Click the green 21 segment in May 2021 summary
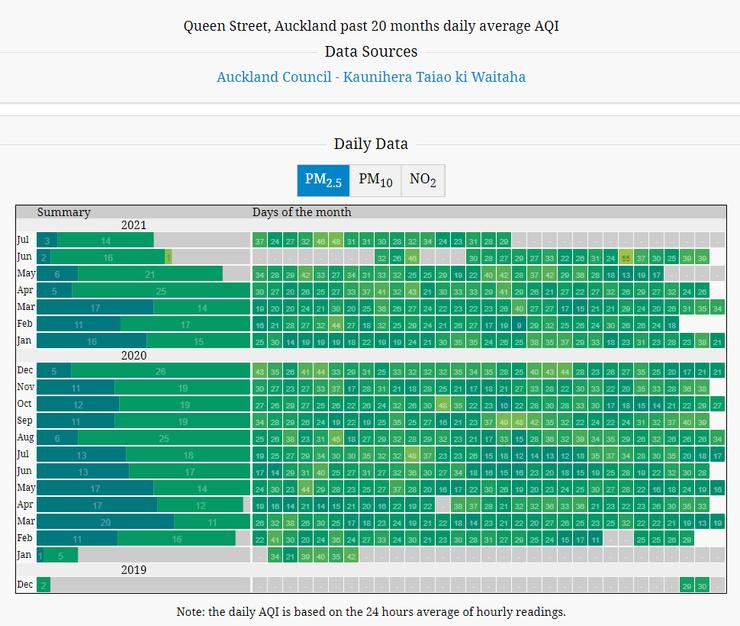Screen dimensions: 740x626 (x=150, y=274)
